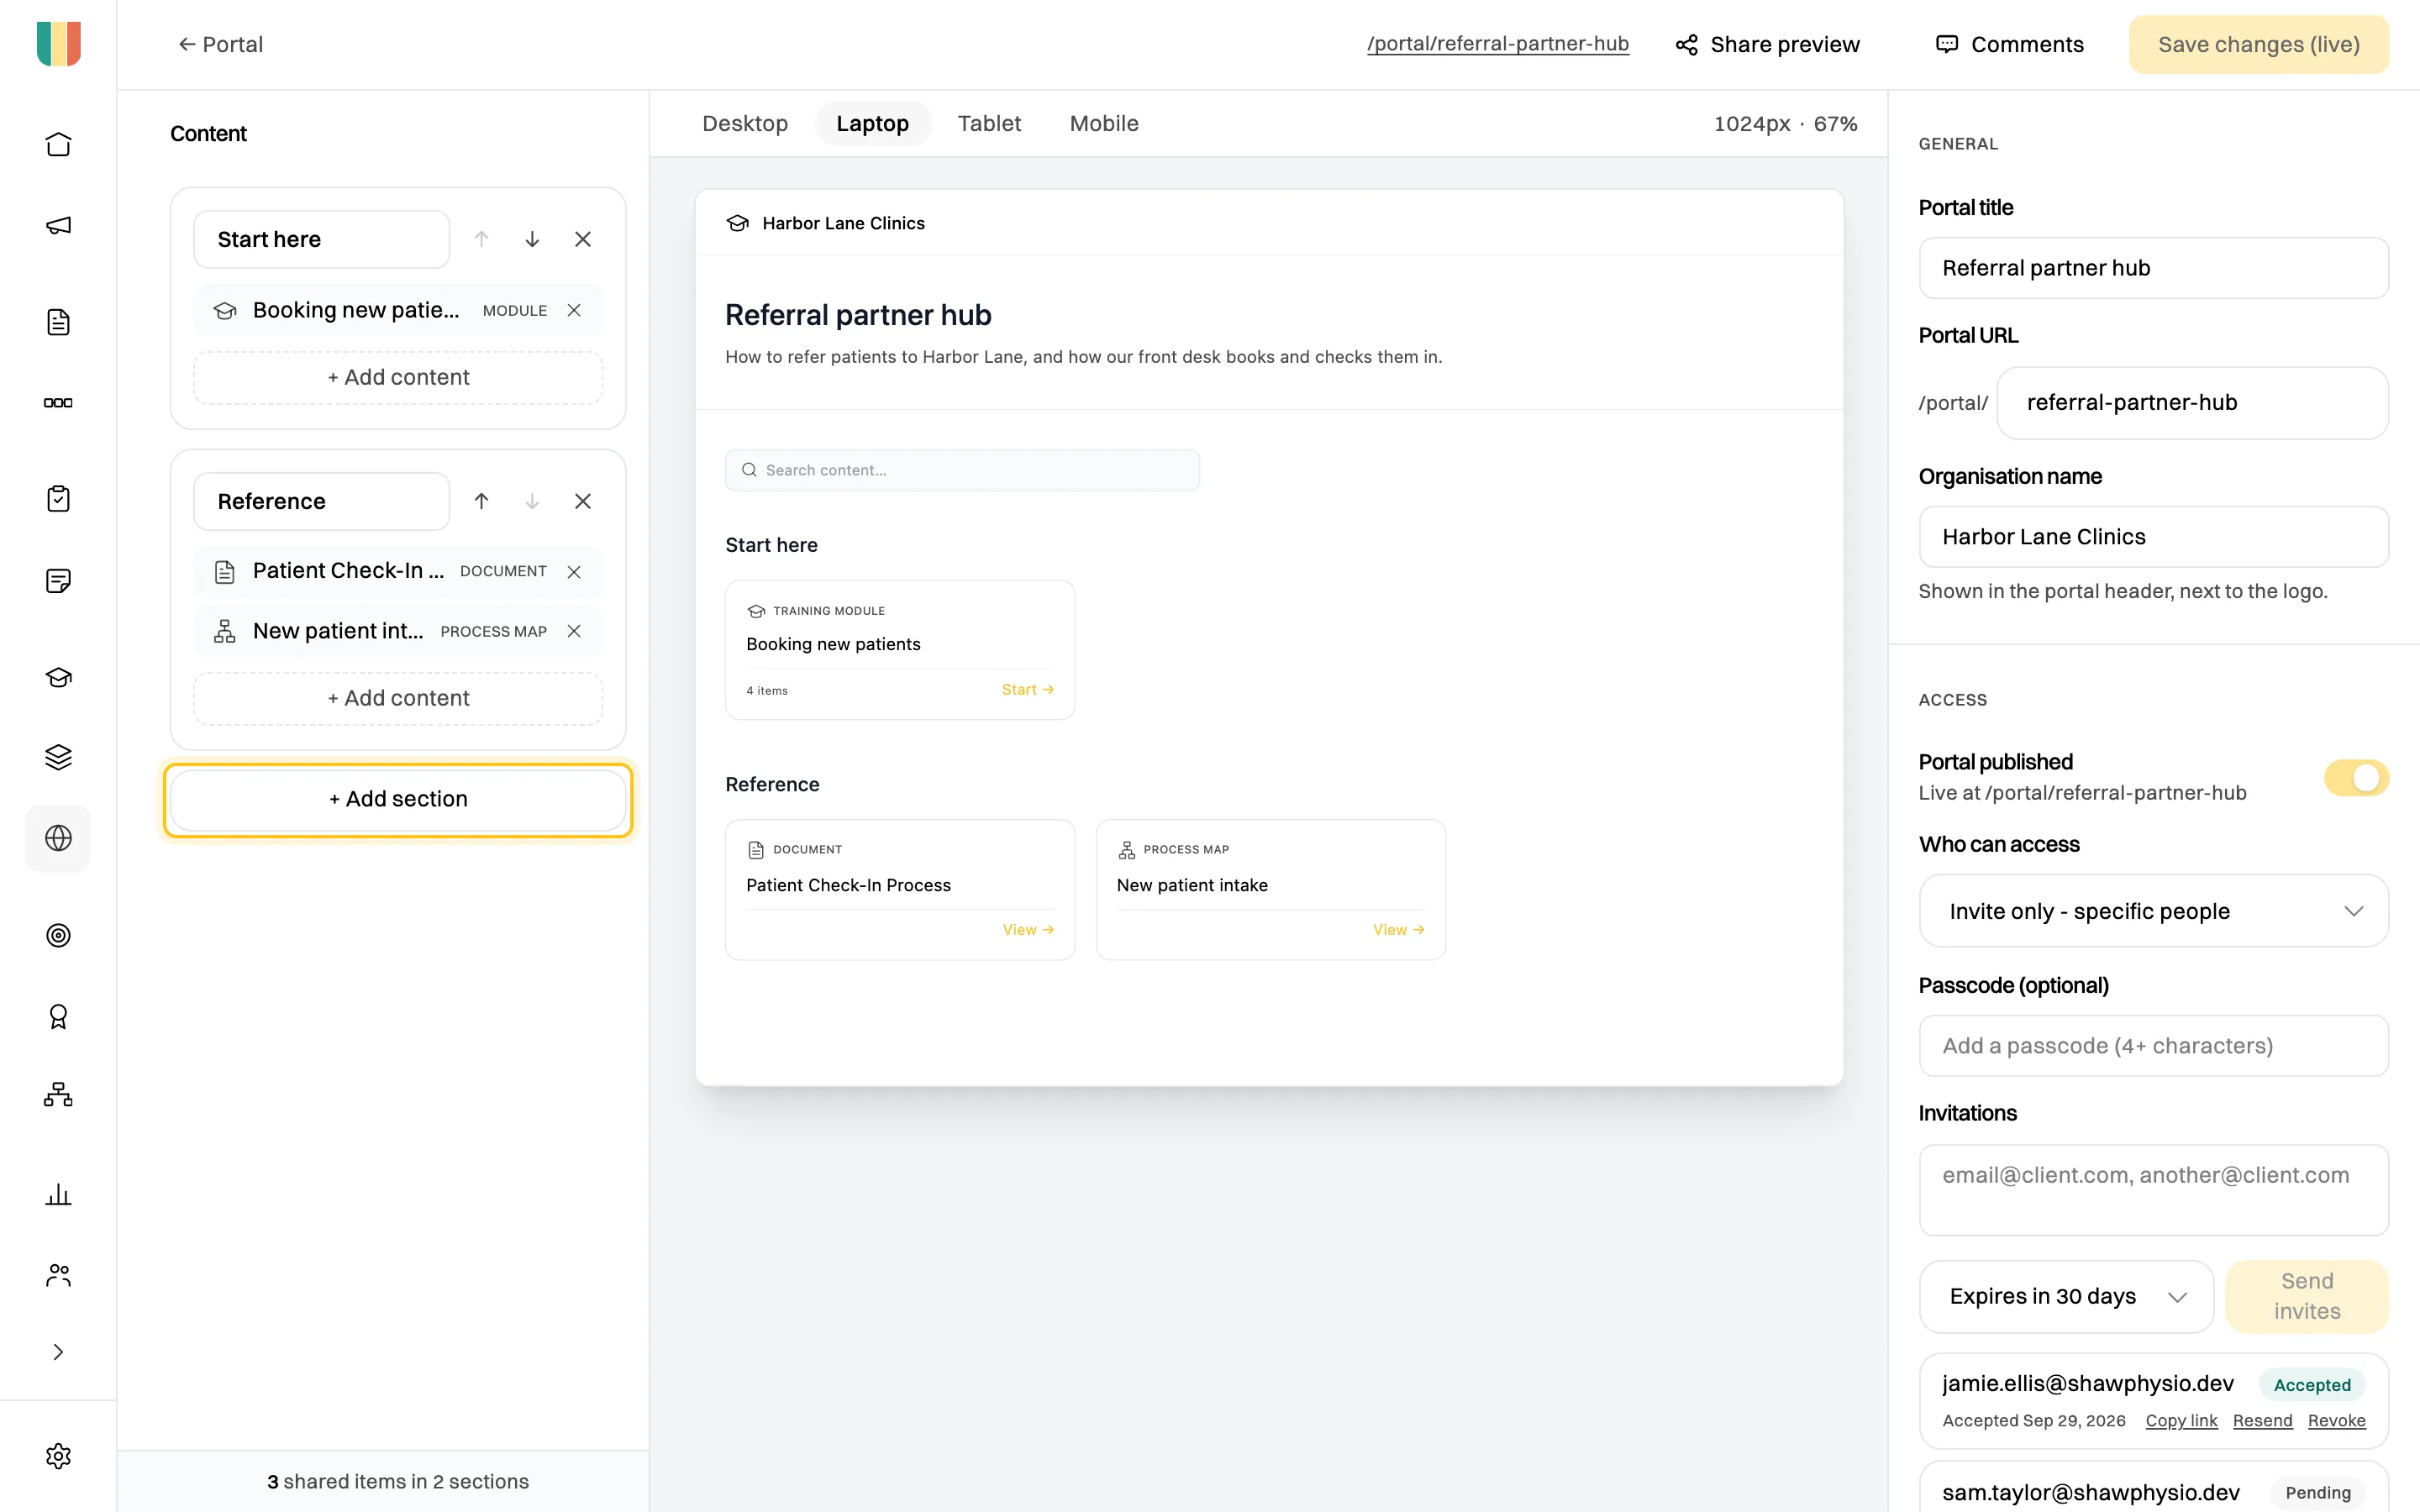Open Expires in 30 days dropdown

click(2066, 1296)
